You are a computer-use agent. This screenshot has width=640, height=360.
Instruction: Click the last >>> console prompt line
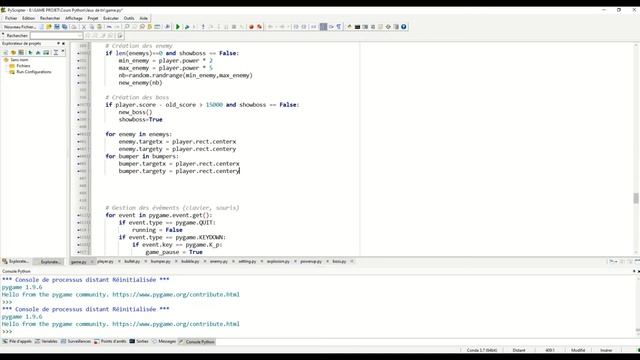tap(7, 331)
